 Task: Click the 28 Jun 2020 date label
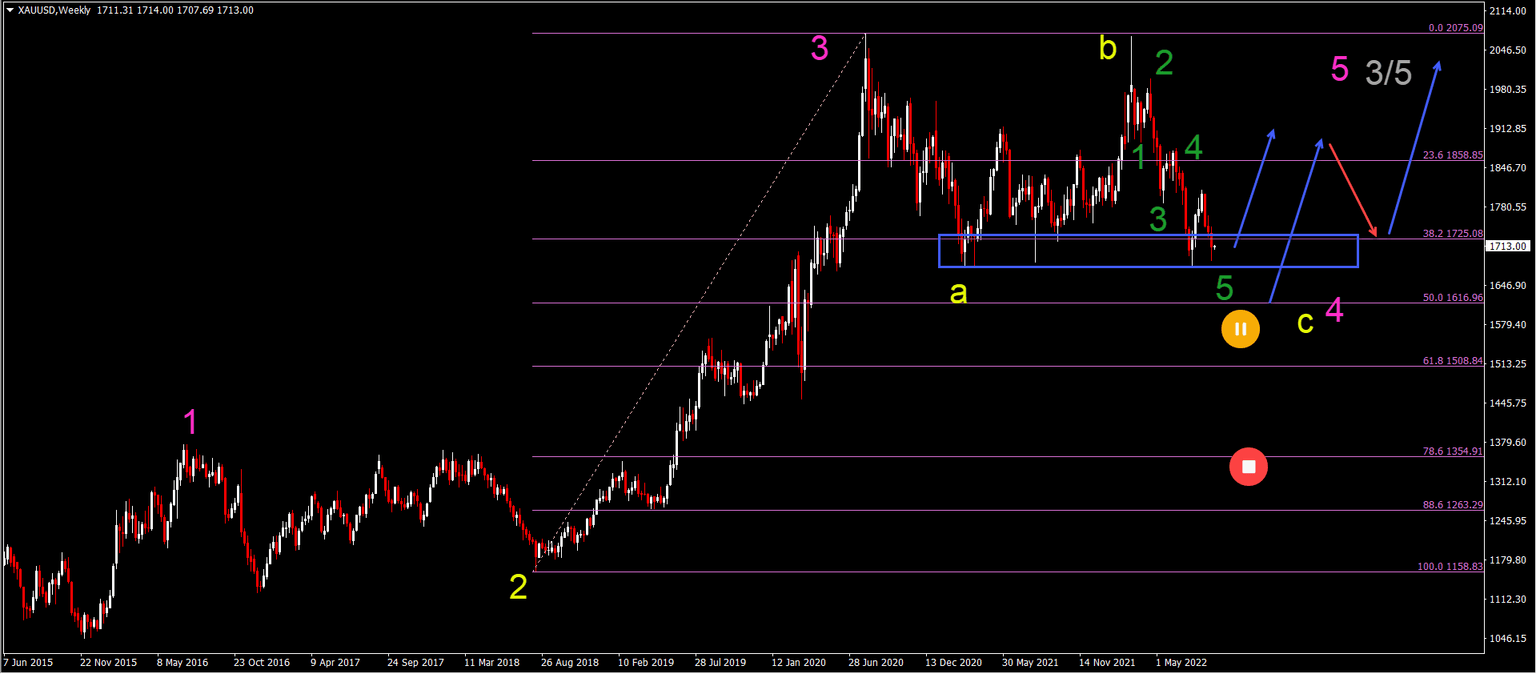(875, 662)
